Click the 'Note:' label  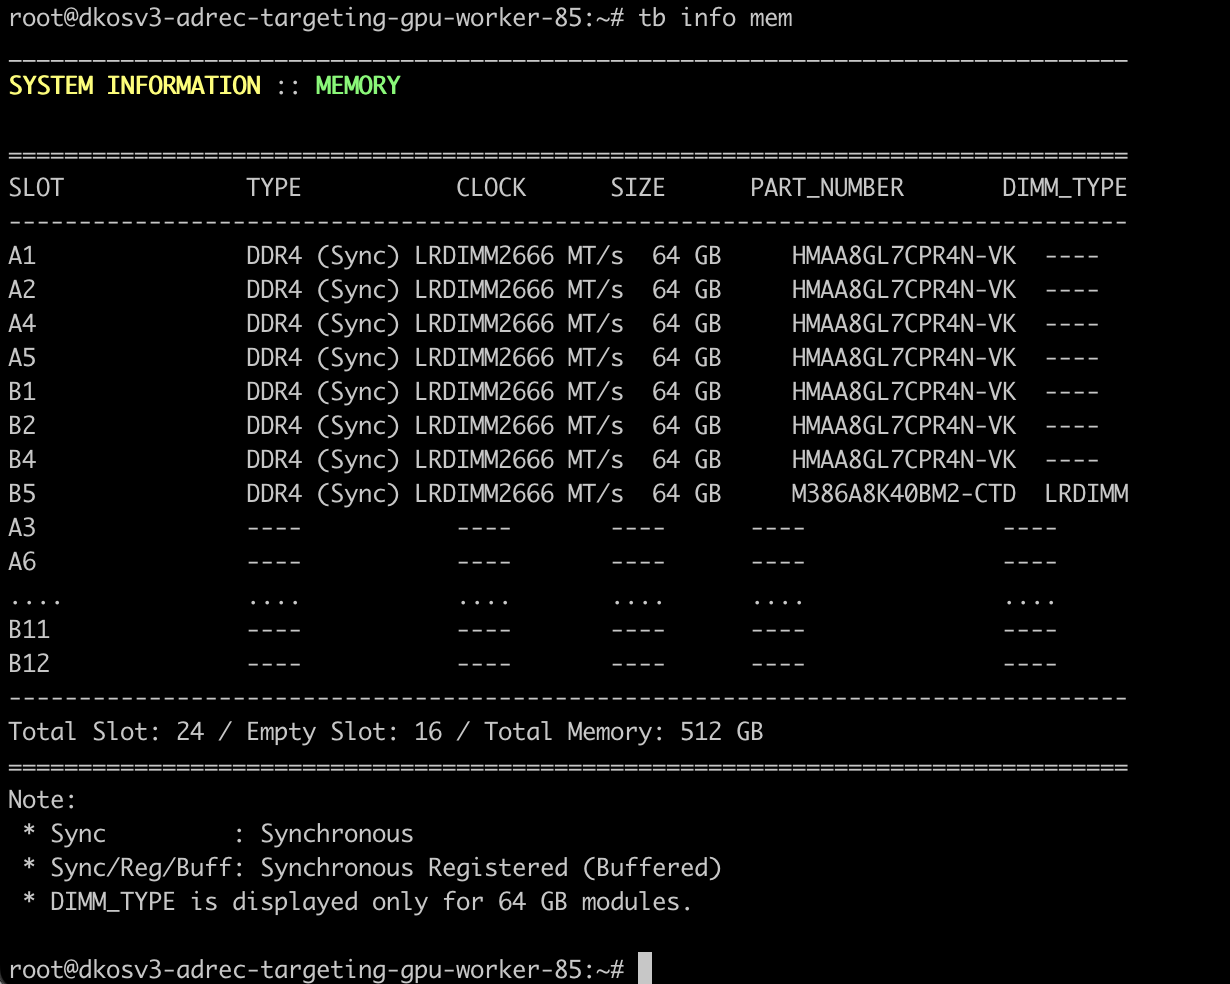[x=43, y=800]
